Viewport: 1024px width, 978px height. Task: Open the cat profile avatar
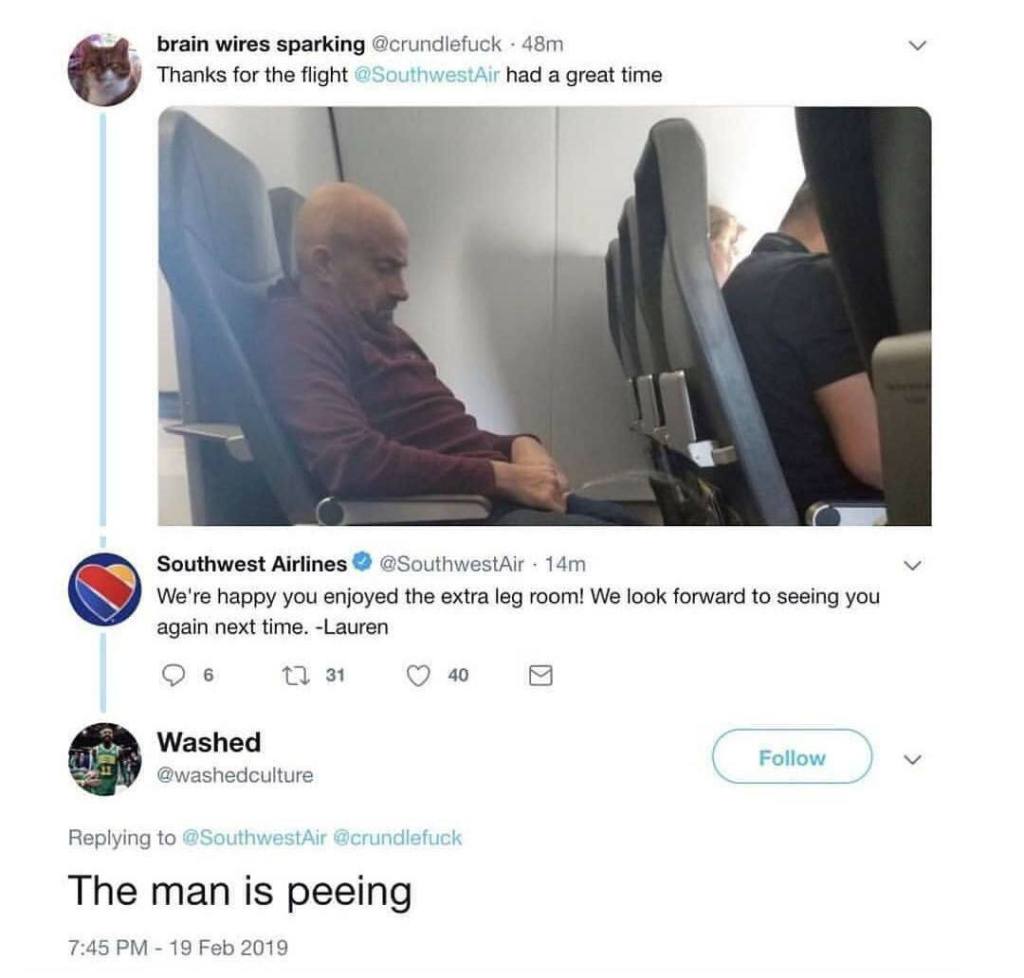(104, 70)
